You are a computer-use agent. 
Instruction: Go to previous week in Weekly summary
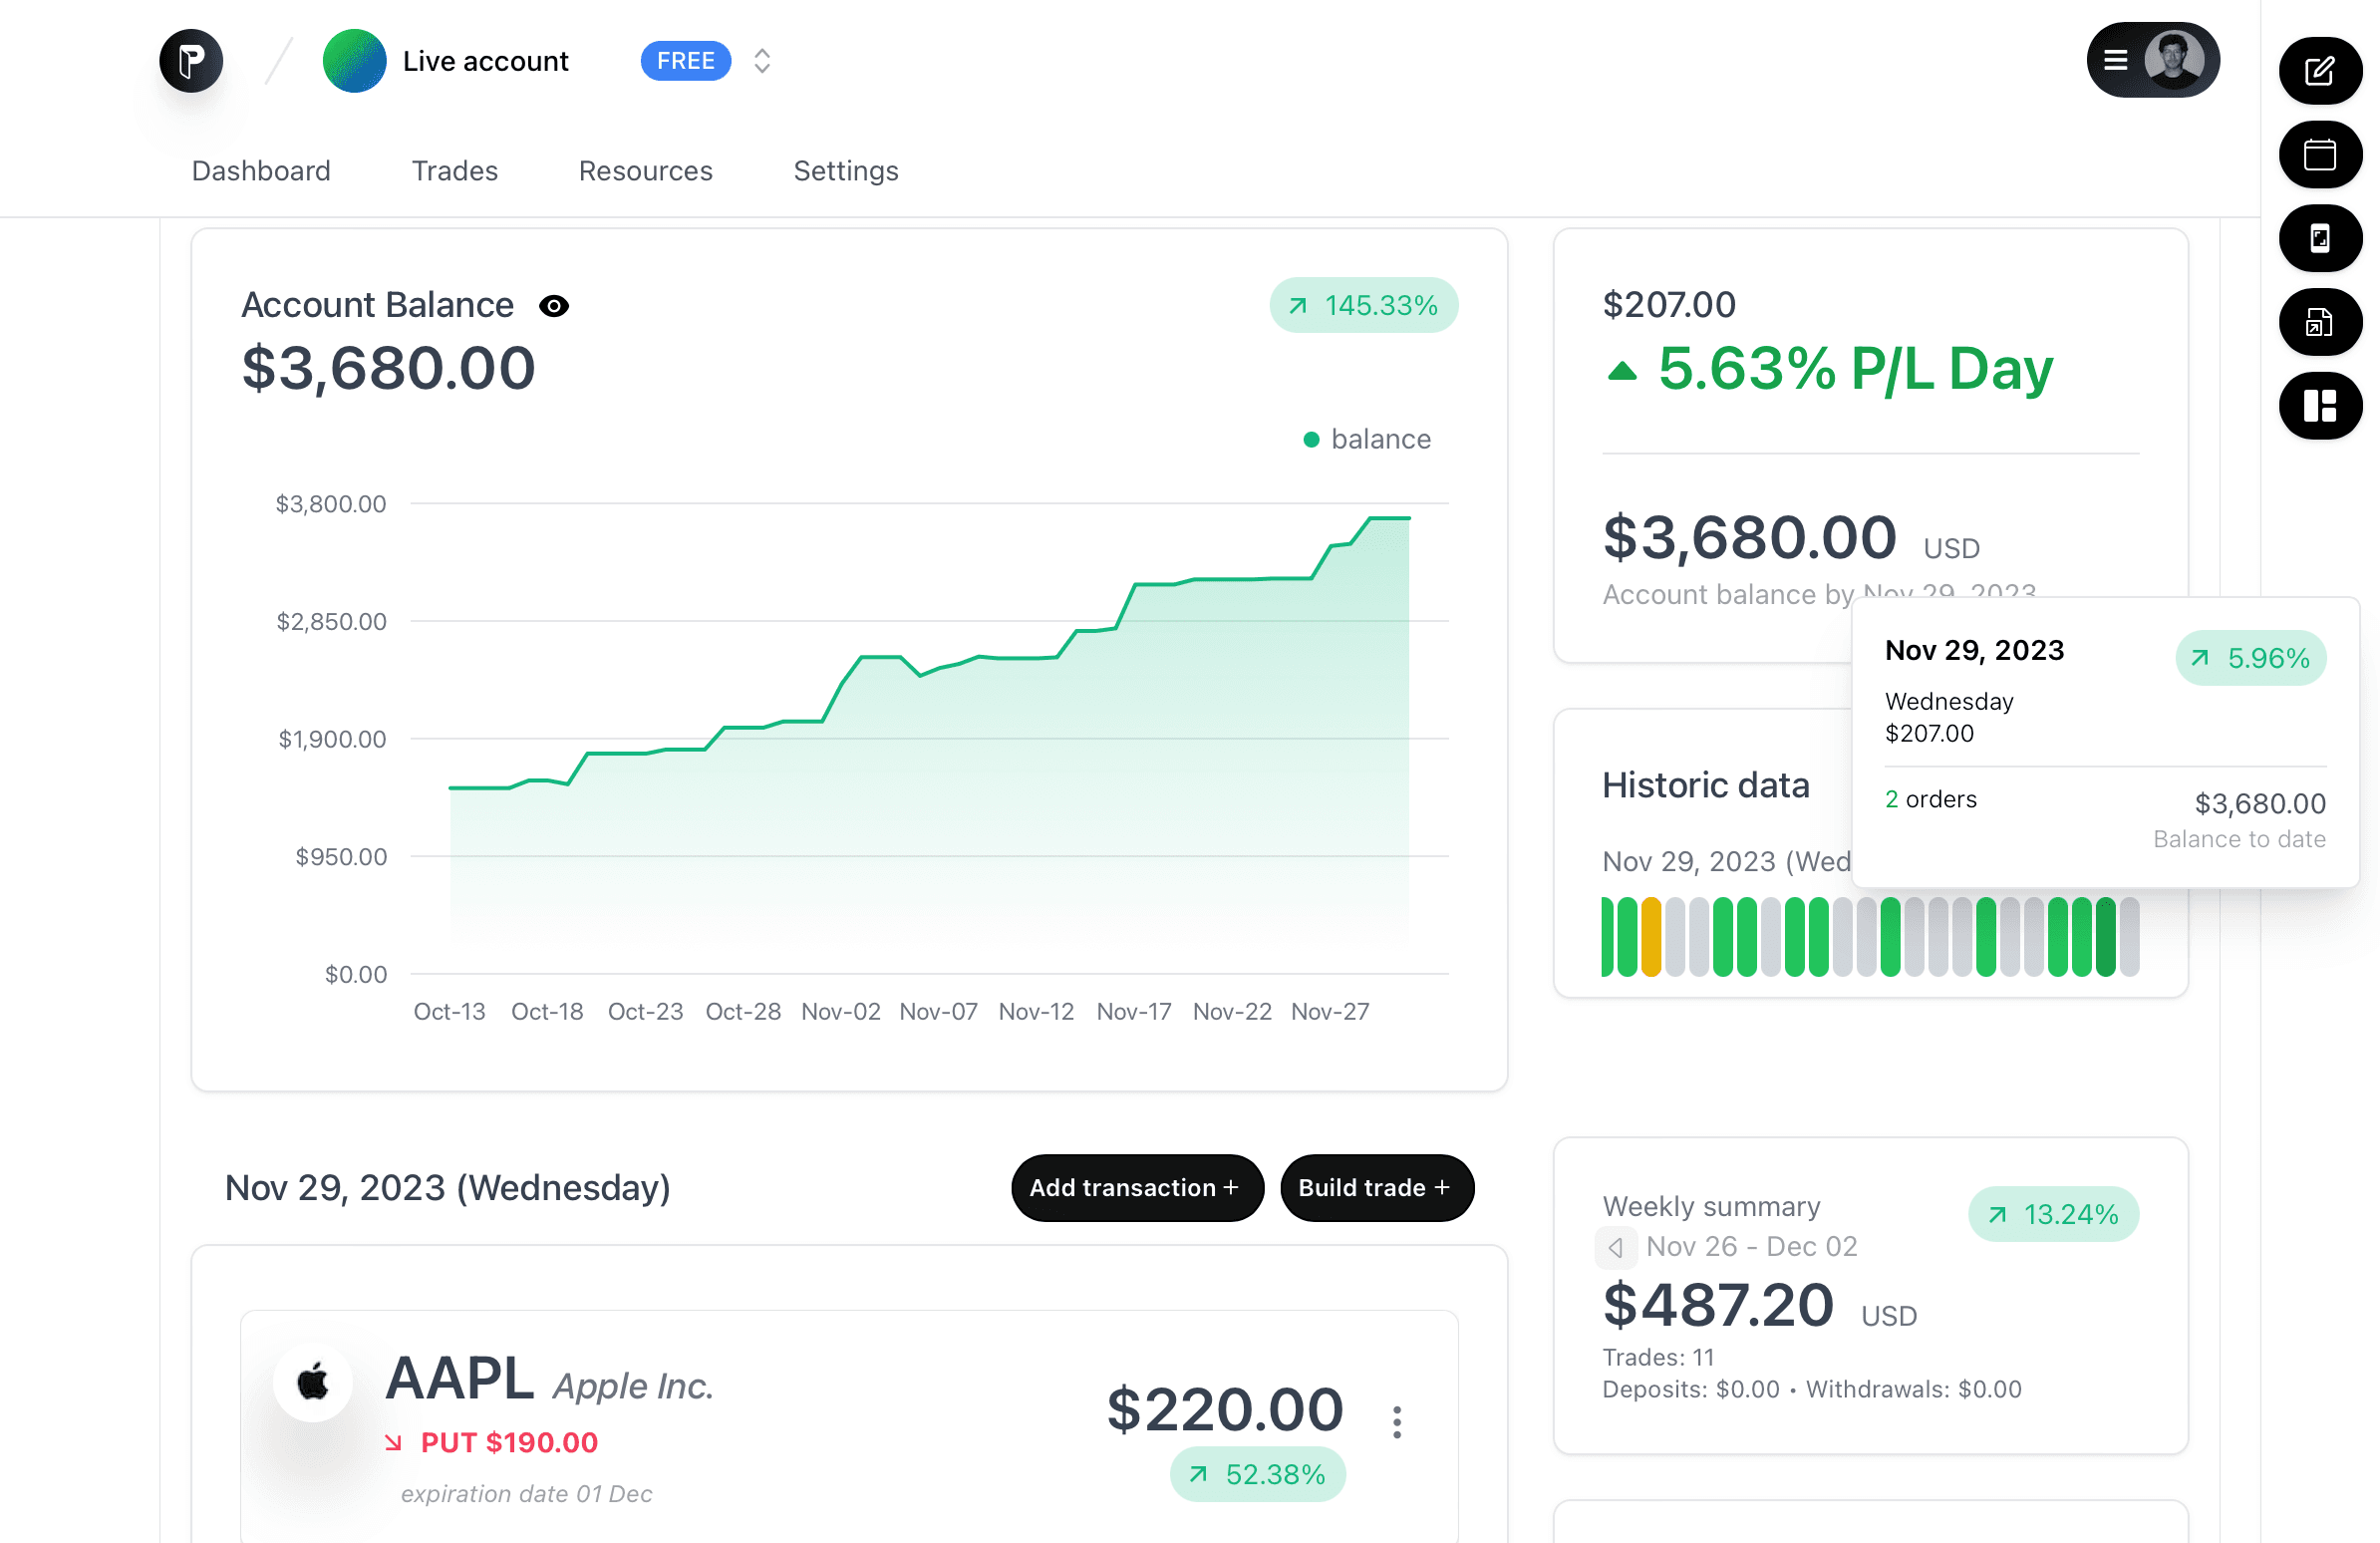1615,1247
